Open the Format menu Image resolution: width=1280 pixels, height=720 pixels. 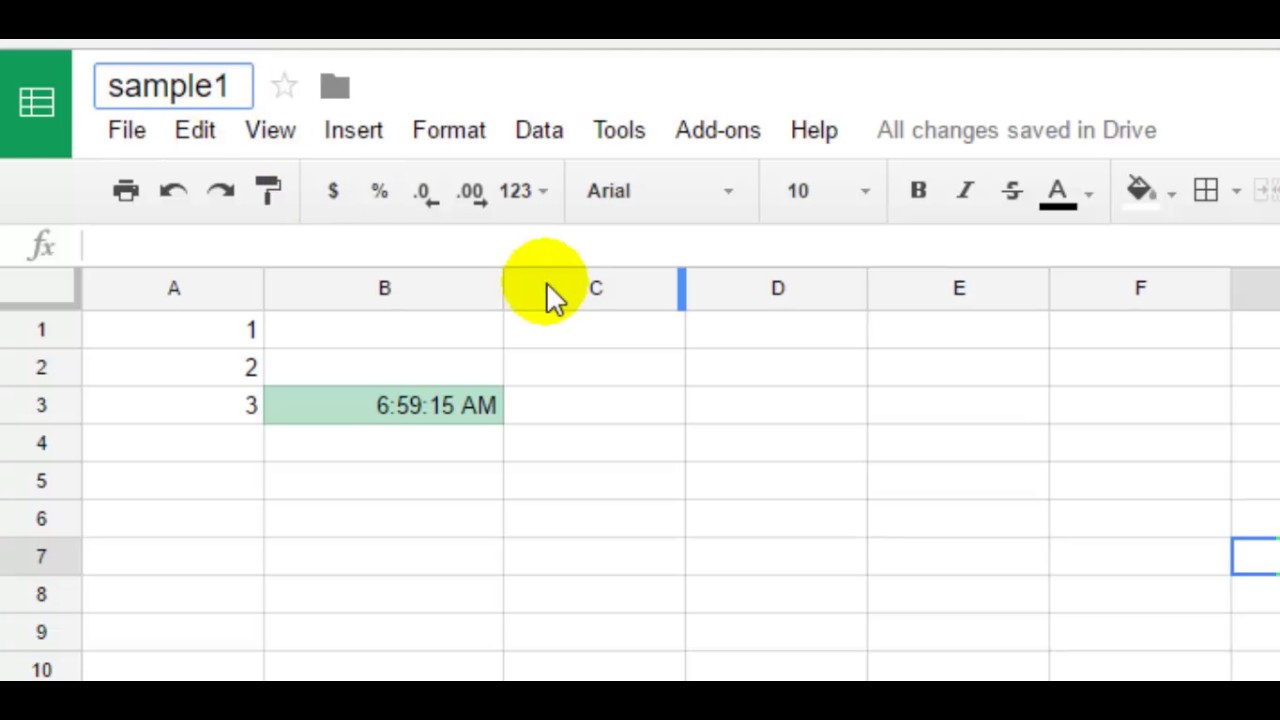[449, 130]
